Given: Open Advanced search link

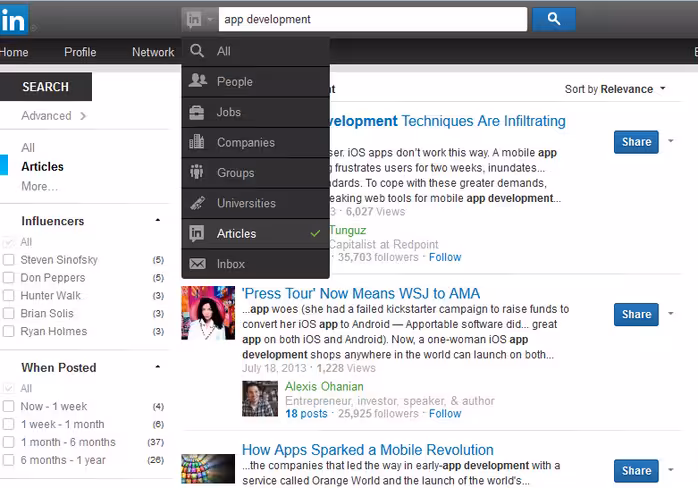Looking at the screenshot, I should coord(46,116).
